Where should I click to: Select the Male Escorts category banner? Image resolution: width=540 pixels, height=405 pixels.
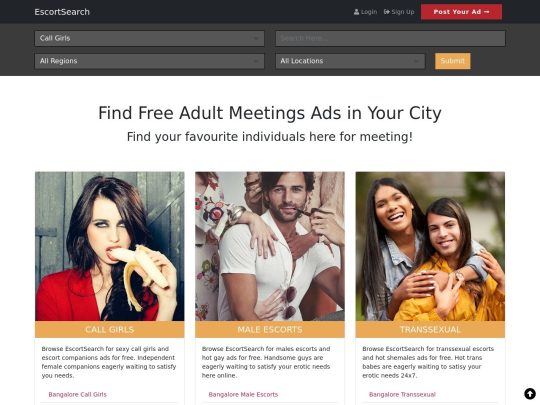point(270,330)
